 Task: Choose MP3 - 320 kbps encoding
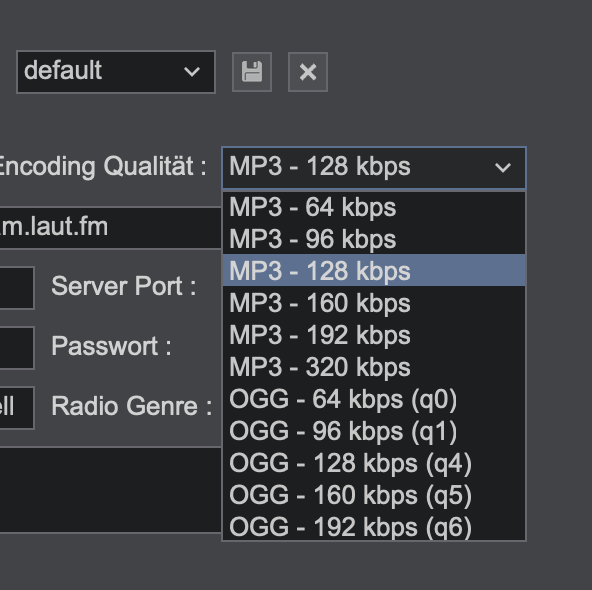374,367
